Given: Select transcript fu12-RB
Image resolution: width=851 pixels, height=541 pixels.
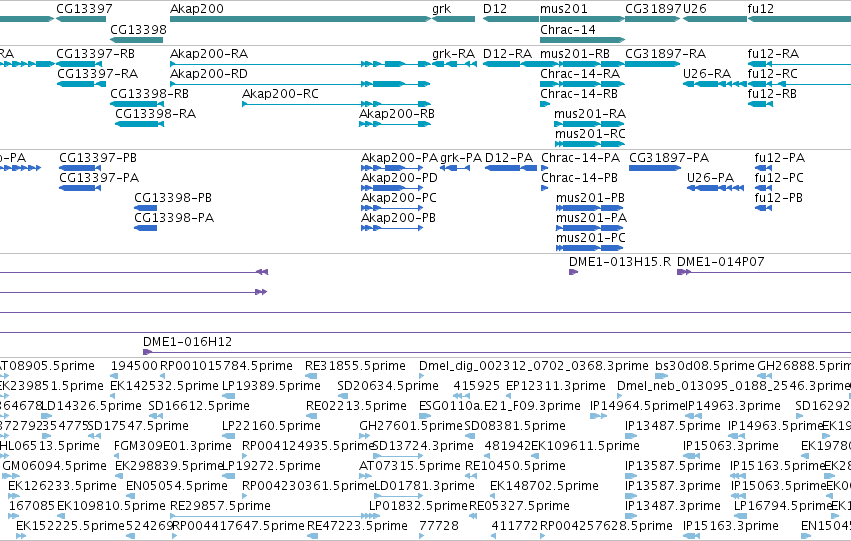Looking at the screenshot, I should tap(772, 94).
